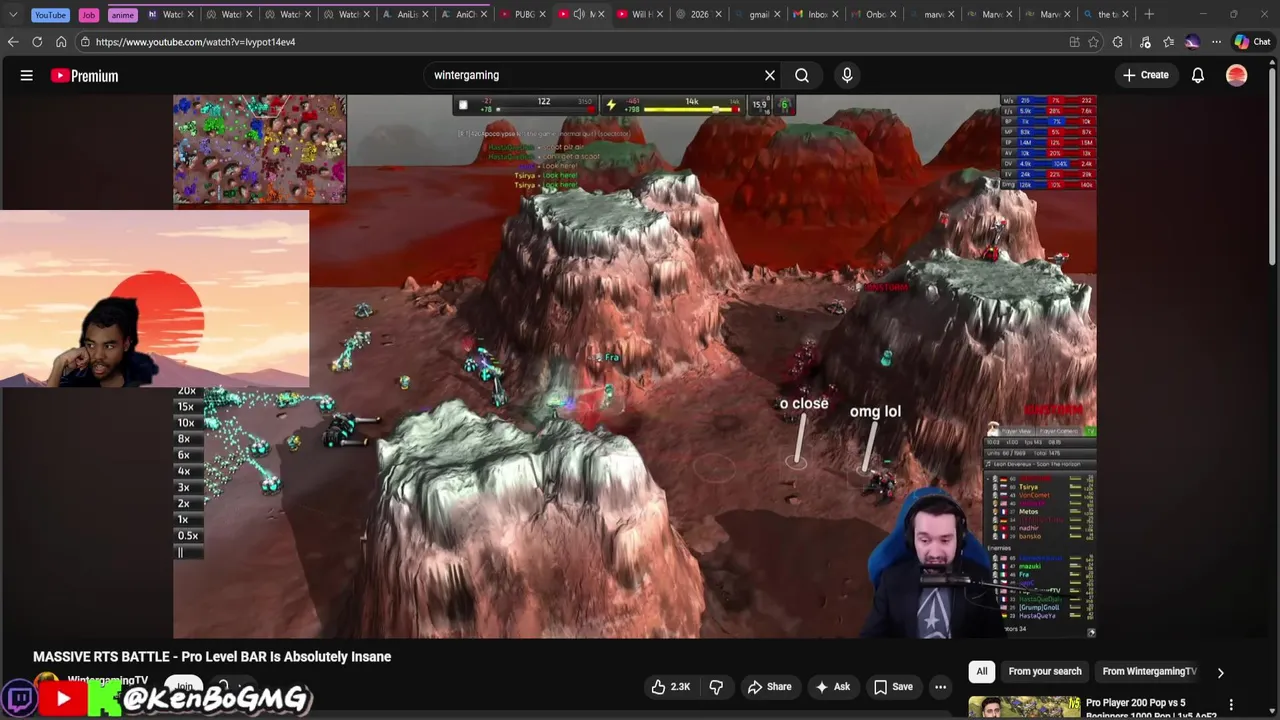Screen dimensions: 1280x720
Task: Open browser Settings and more menu
Action: (x=1216, y=42)
